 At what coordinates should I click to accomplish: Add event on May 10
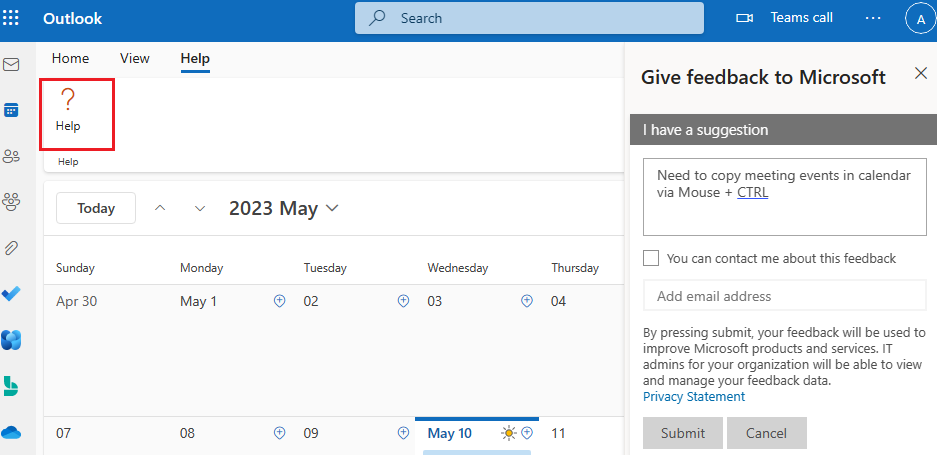527,432
